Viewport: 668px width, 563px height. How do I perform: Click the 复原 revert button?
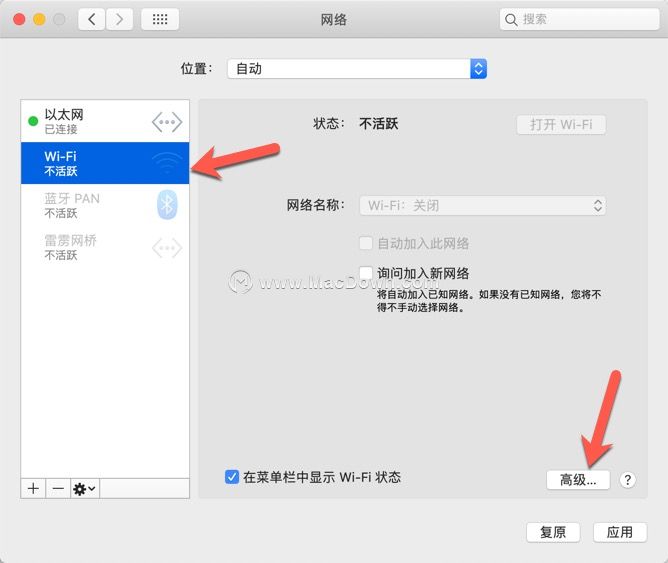click(x=553, y=532)
